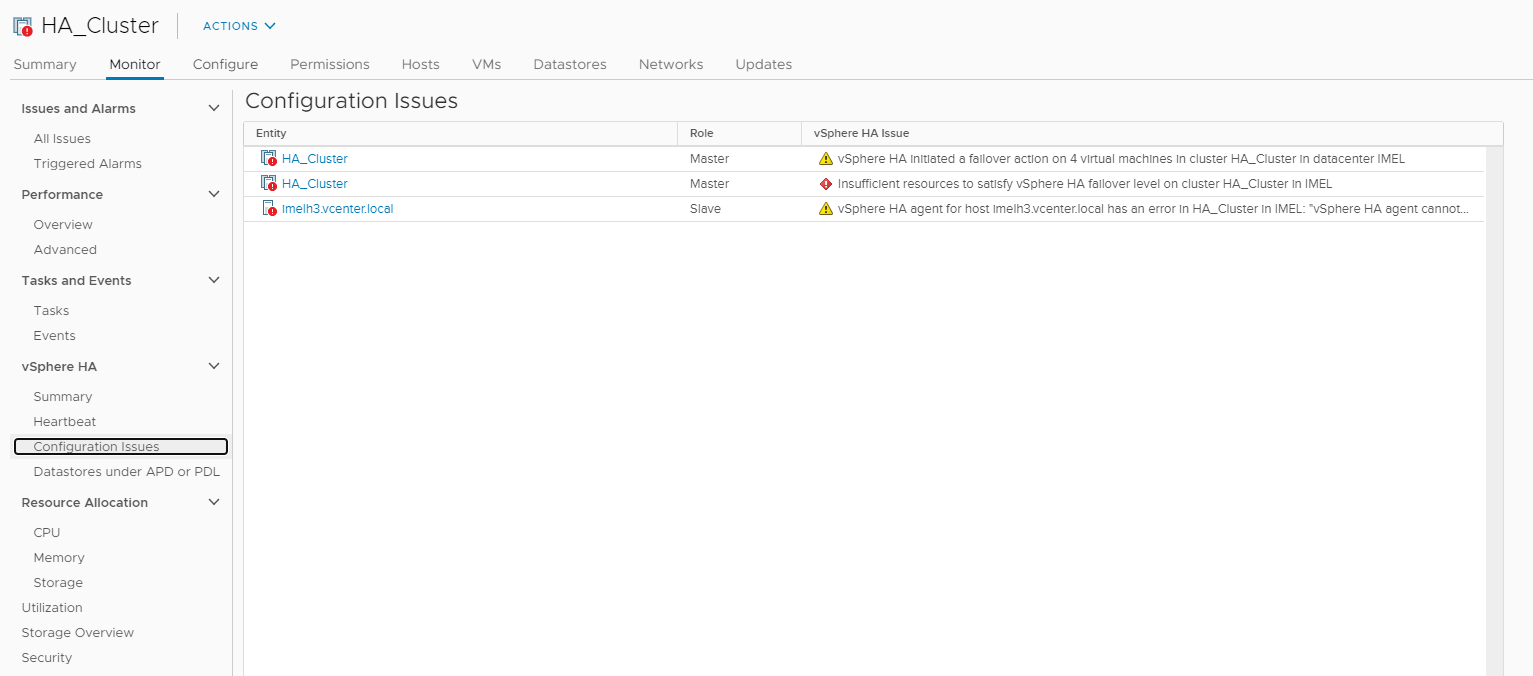Collapse the vSphere HA section
1533x676 pixels.
pyautogui.click(x=213, y=366)
